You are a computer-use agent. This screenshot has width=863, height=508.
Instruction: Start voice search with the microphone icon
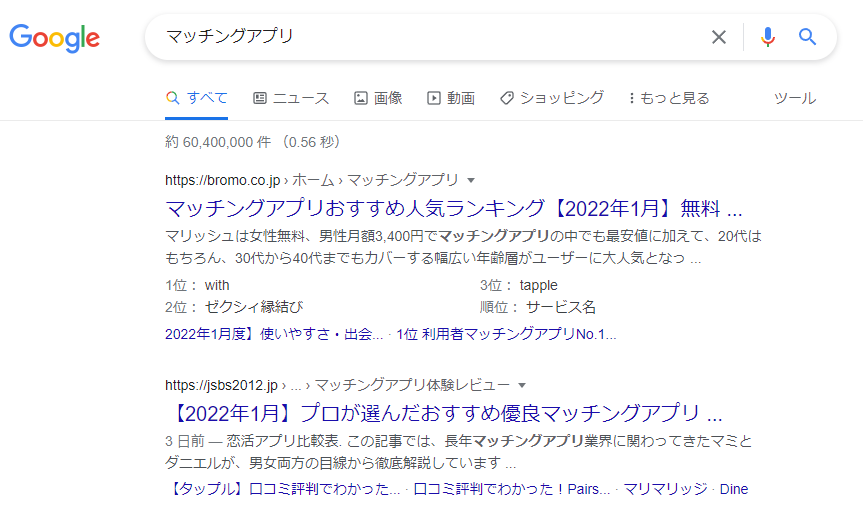[768, 37]
